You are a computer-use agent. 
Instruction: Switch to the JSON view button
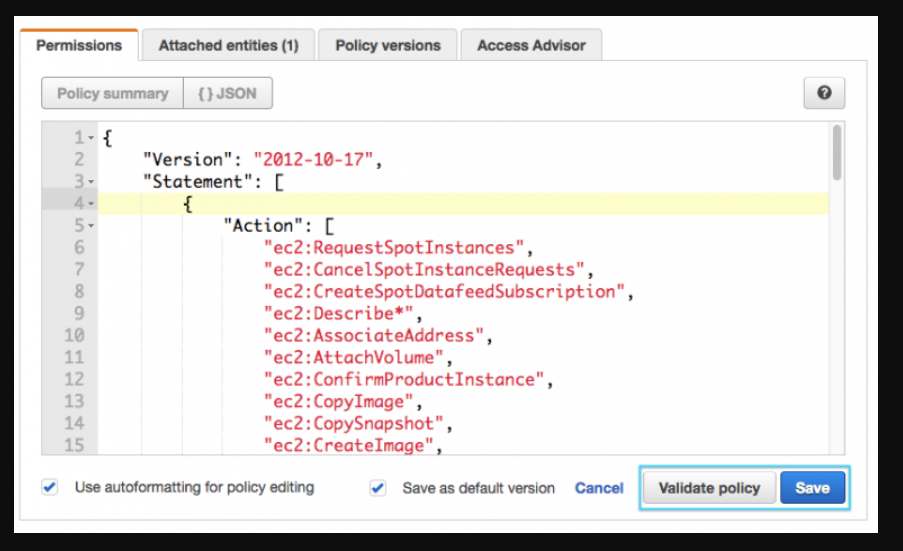click(228, 93)
